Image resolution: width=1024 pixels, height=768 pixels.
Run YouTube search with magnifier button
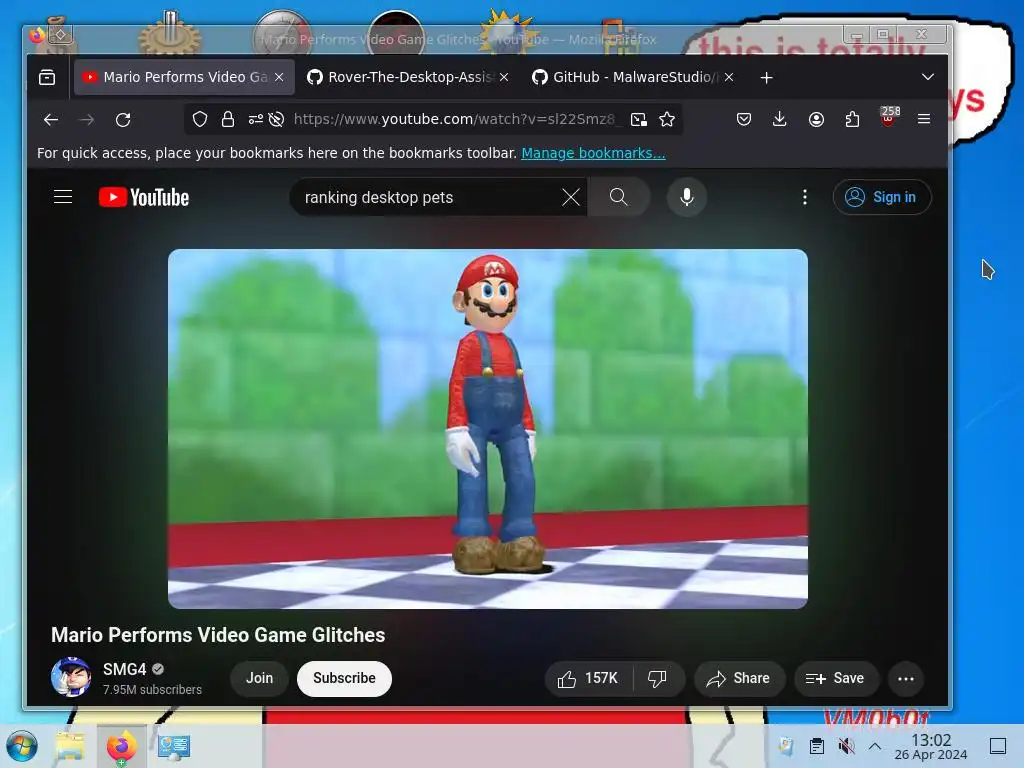(618, 197)
